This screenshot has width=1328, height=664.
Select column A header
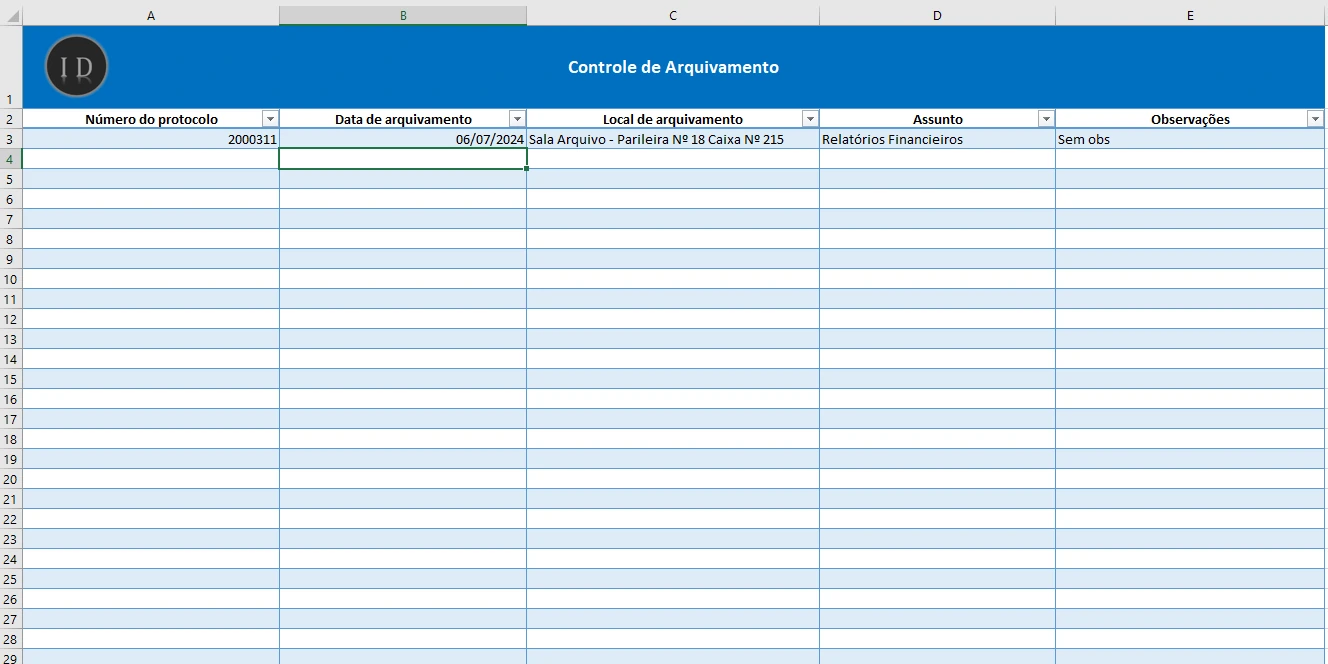(151, 14)
